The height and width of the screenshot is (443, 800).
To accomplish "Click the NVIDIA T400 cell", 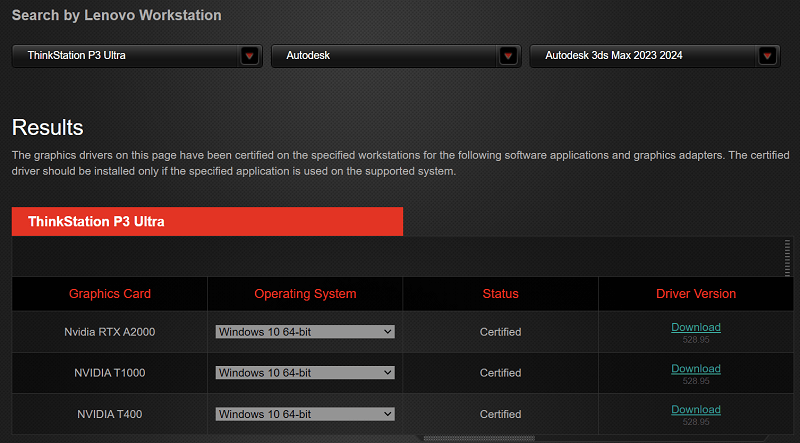I will (x=110, y=414).
